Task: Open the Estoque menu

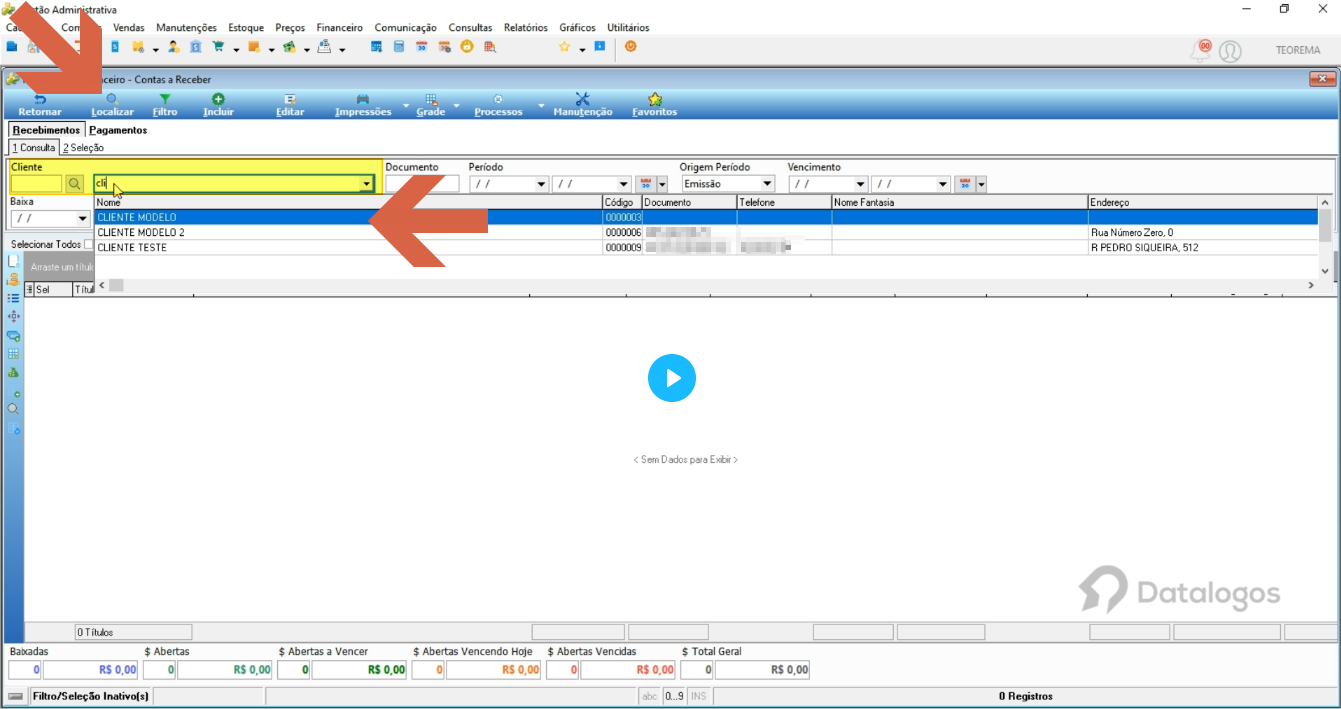Action: [x=246, y=28]
